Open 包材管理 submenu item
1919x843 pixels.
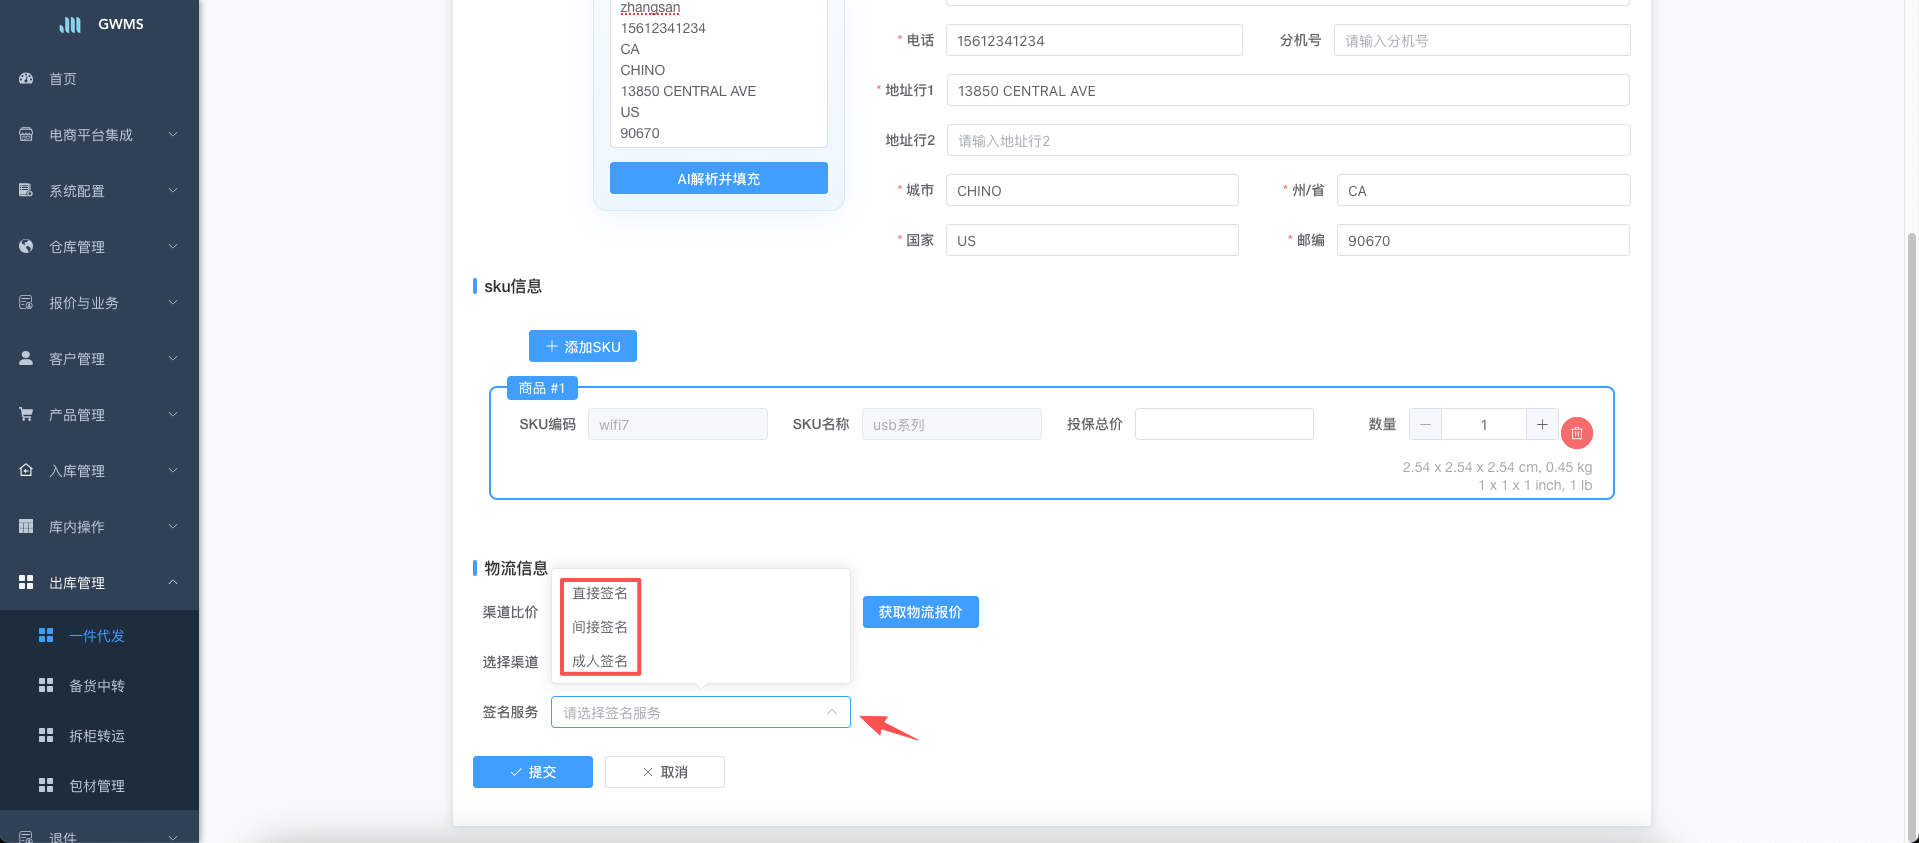click(99, 785)
